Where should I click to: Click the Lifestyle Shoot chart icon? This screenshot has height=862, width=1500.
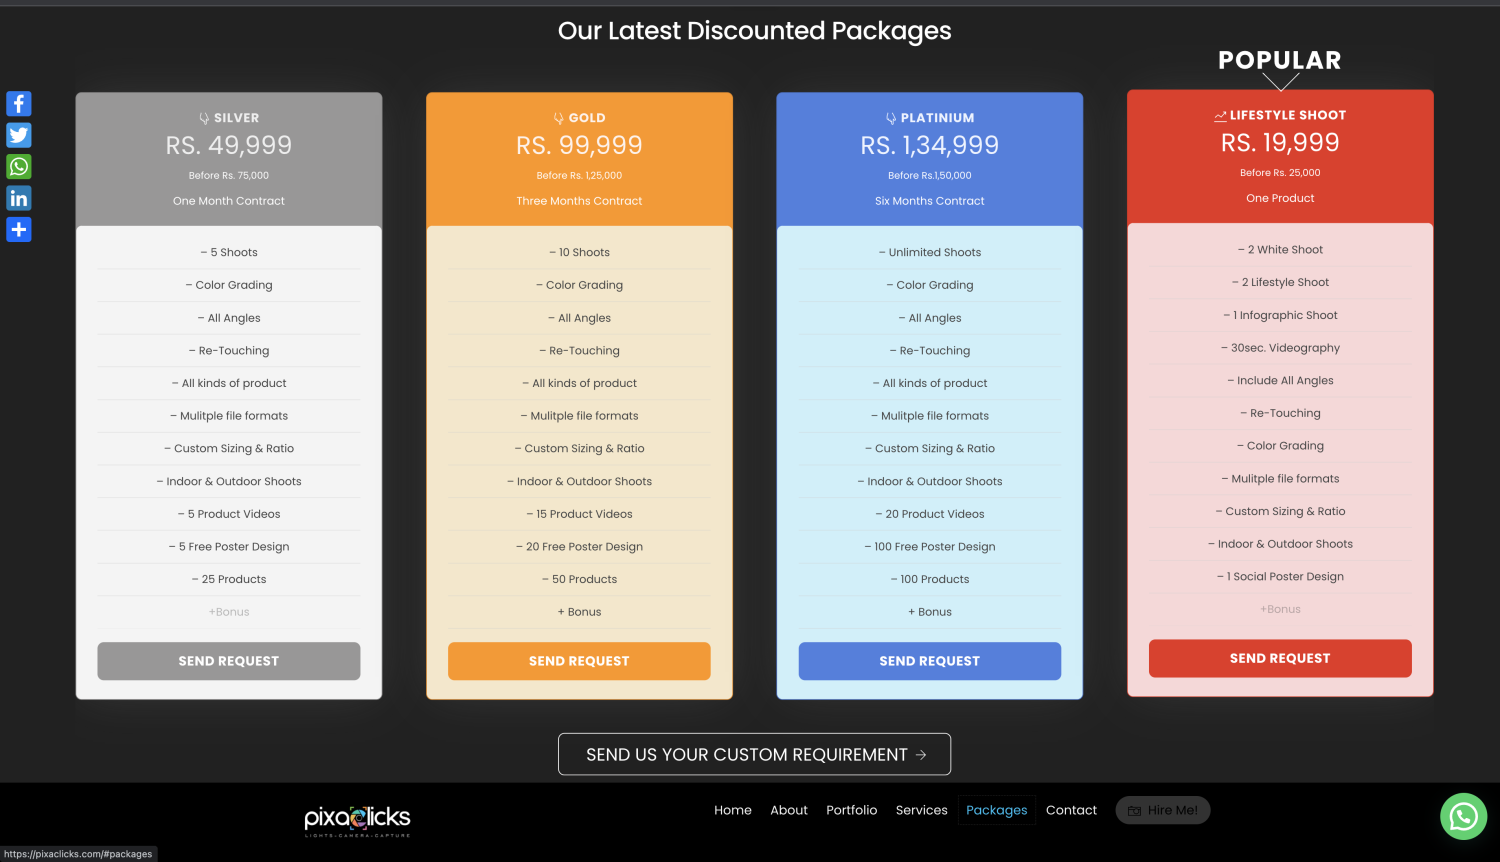click(1220, 116)
